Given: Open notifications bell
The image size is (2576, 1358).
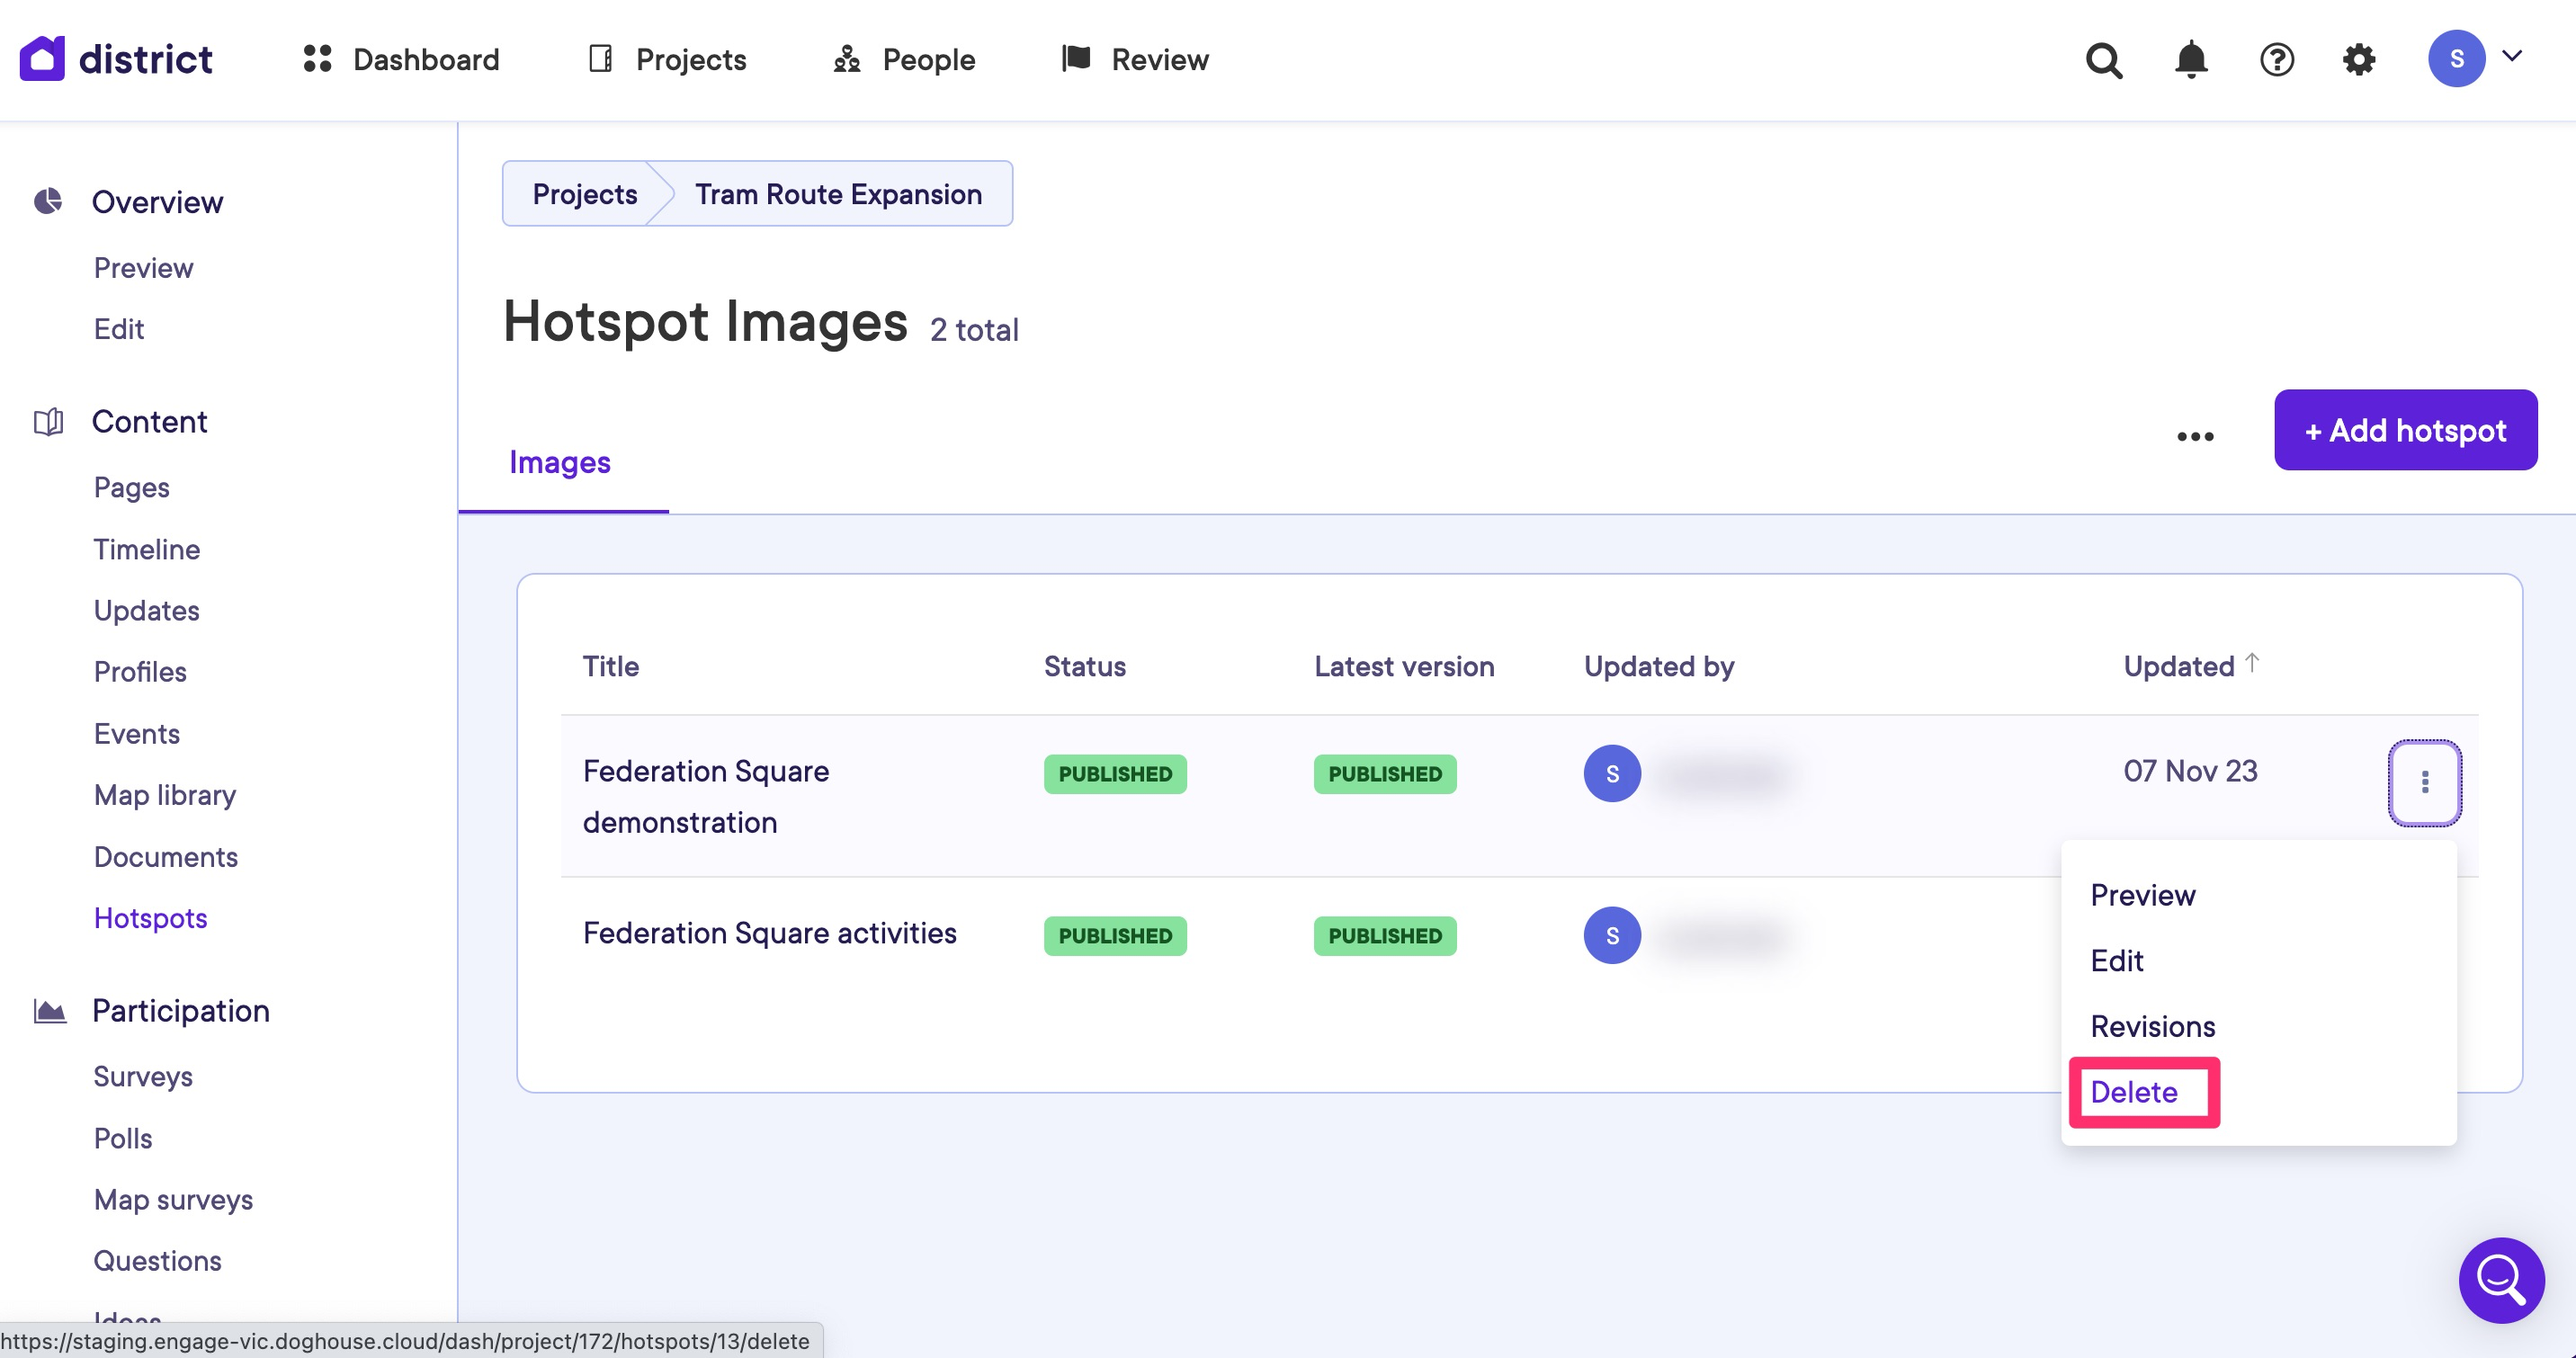Looking at the screenshot, I should point(2190,60).
